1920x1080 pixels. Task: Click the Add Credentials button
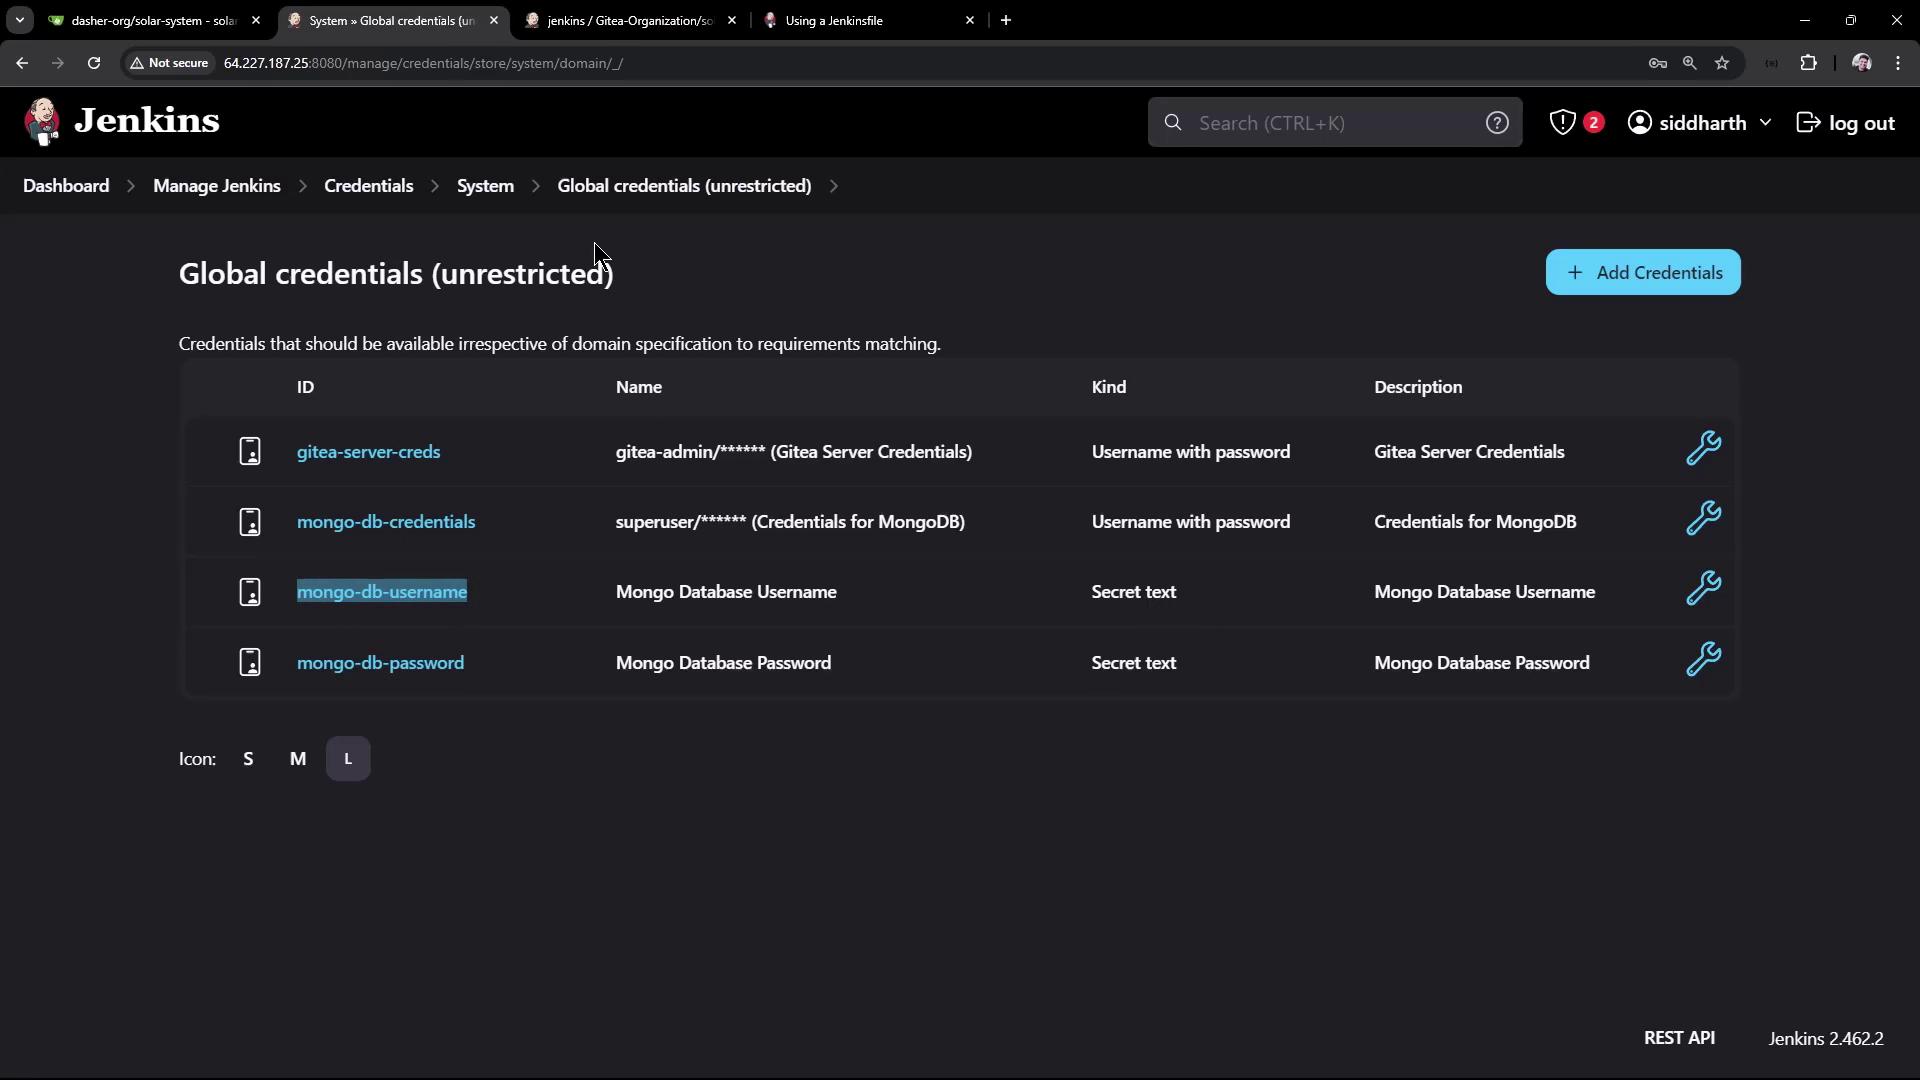pyautogui.click(x=1642, y=272)
